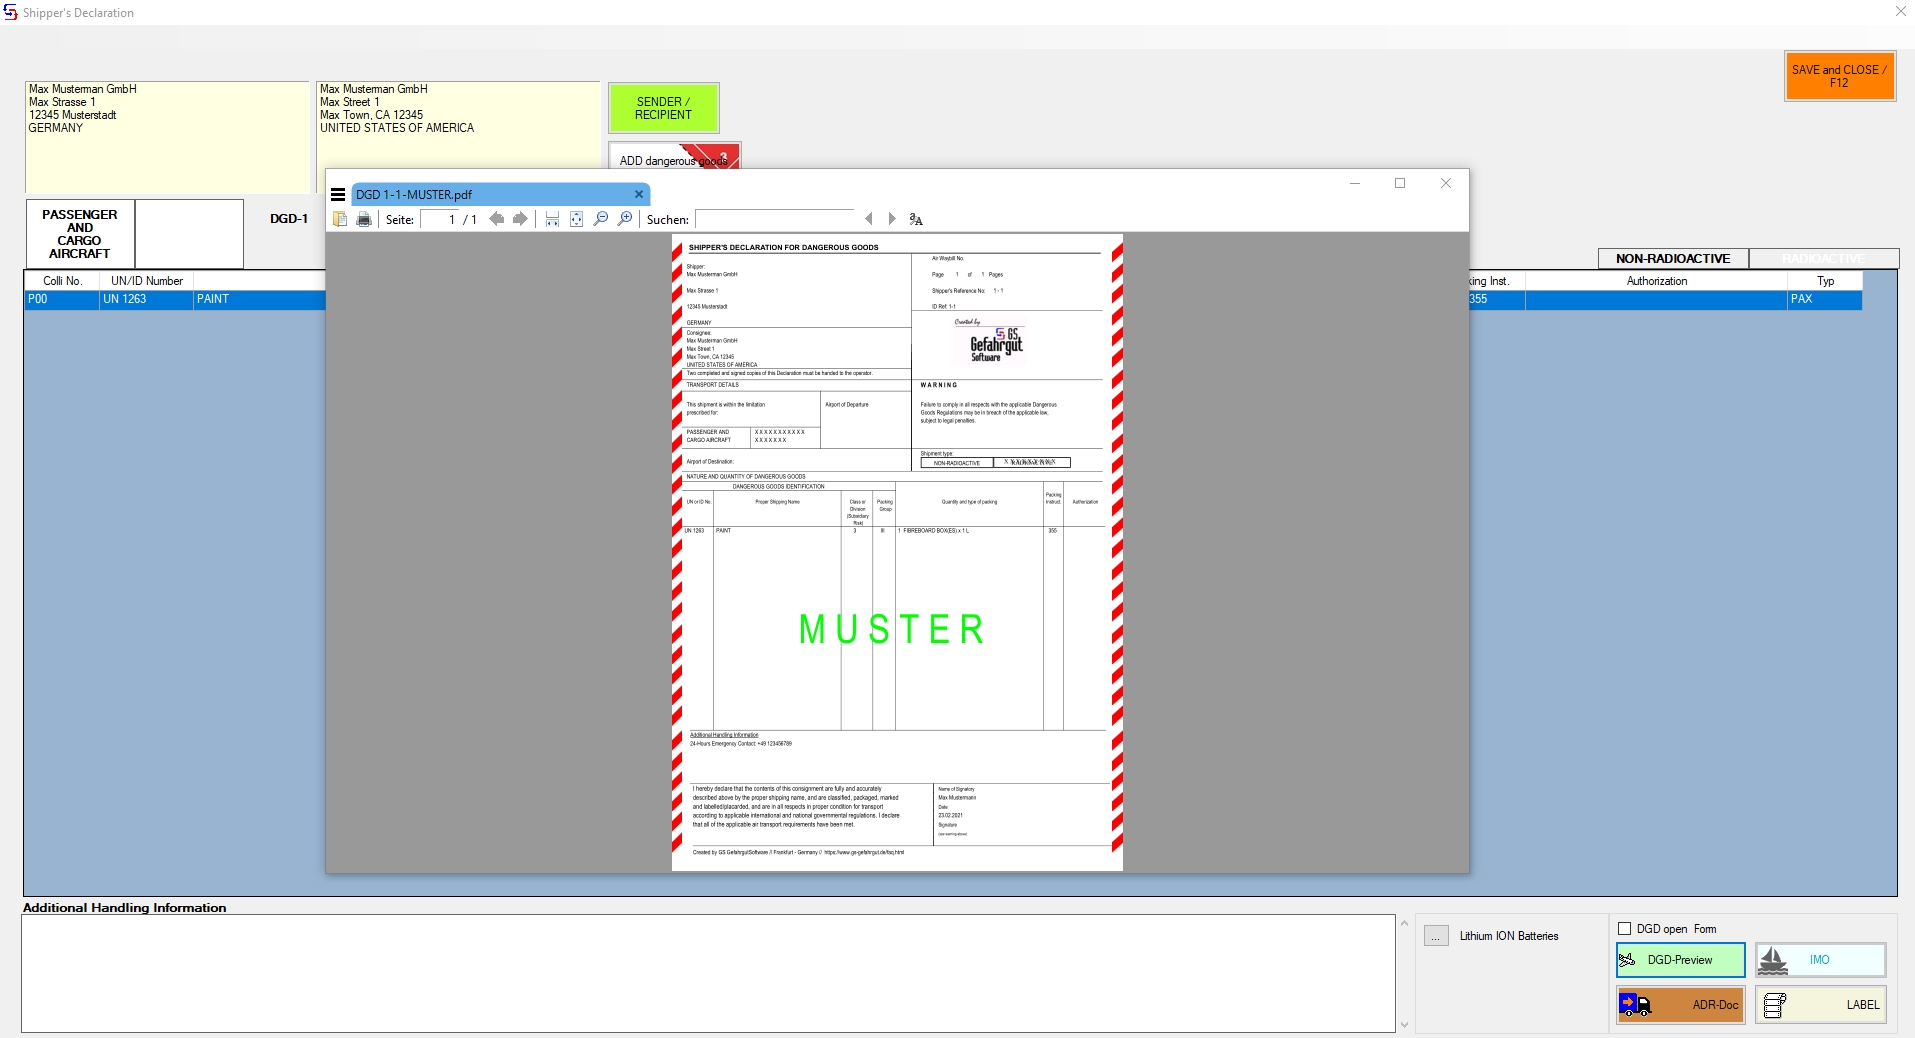Open Lithium ION Batteries ellipsis button
The height and width of the screenshot is (1038, 1915).
pyautogui.click(x=1436, y=936)
